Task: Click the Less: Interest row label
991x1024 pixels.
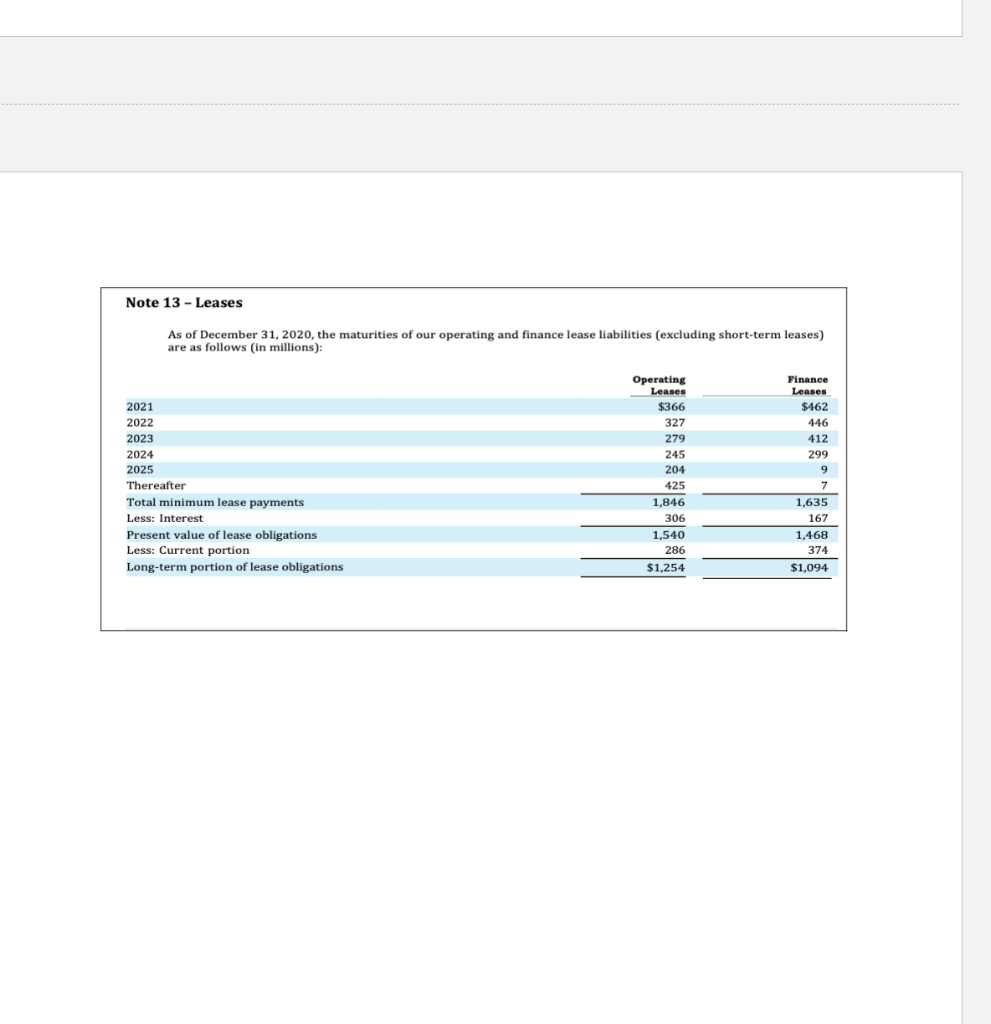Action: (164, 518)
